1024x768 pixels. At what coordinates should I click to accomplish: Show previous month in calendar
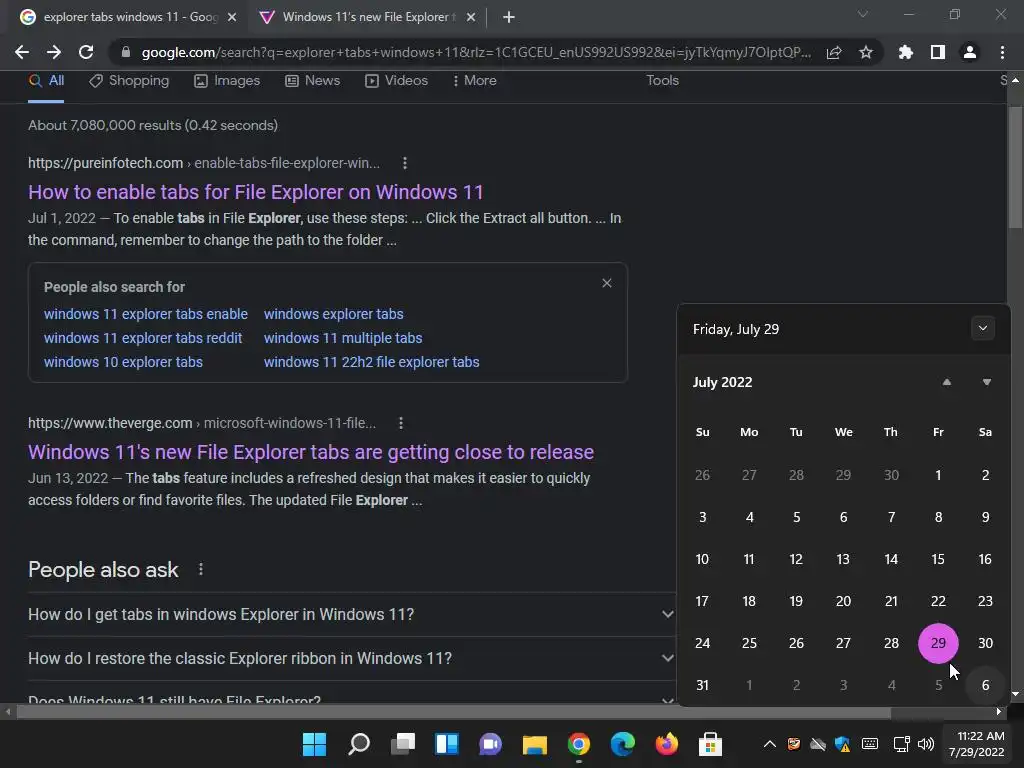(947, 382)
